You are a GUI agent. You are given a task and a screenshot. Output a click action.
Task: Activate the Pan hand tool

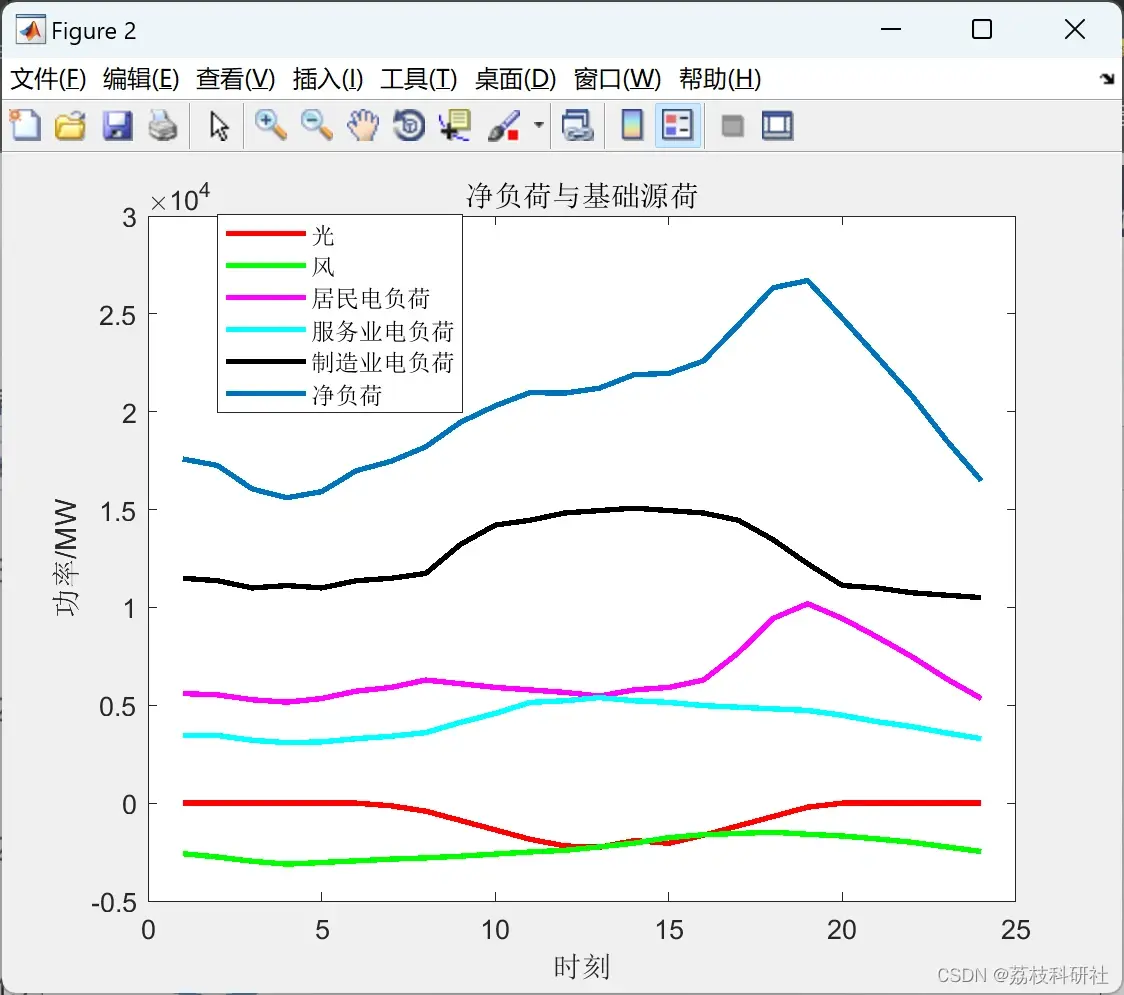(363, 125)
